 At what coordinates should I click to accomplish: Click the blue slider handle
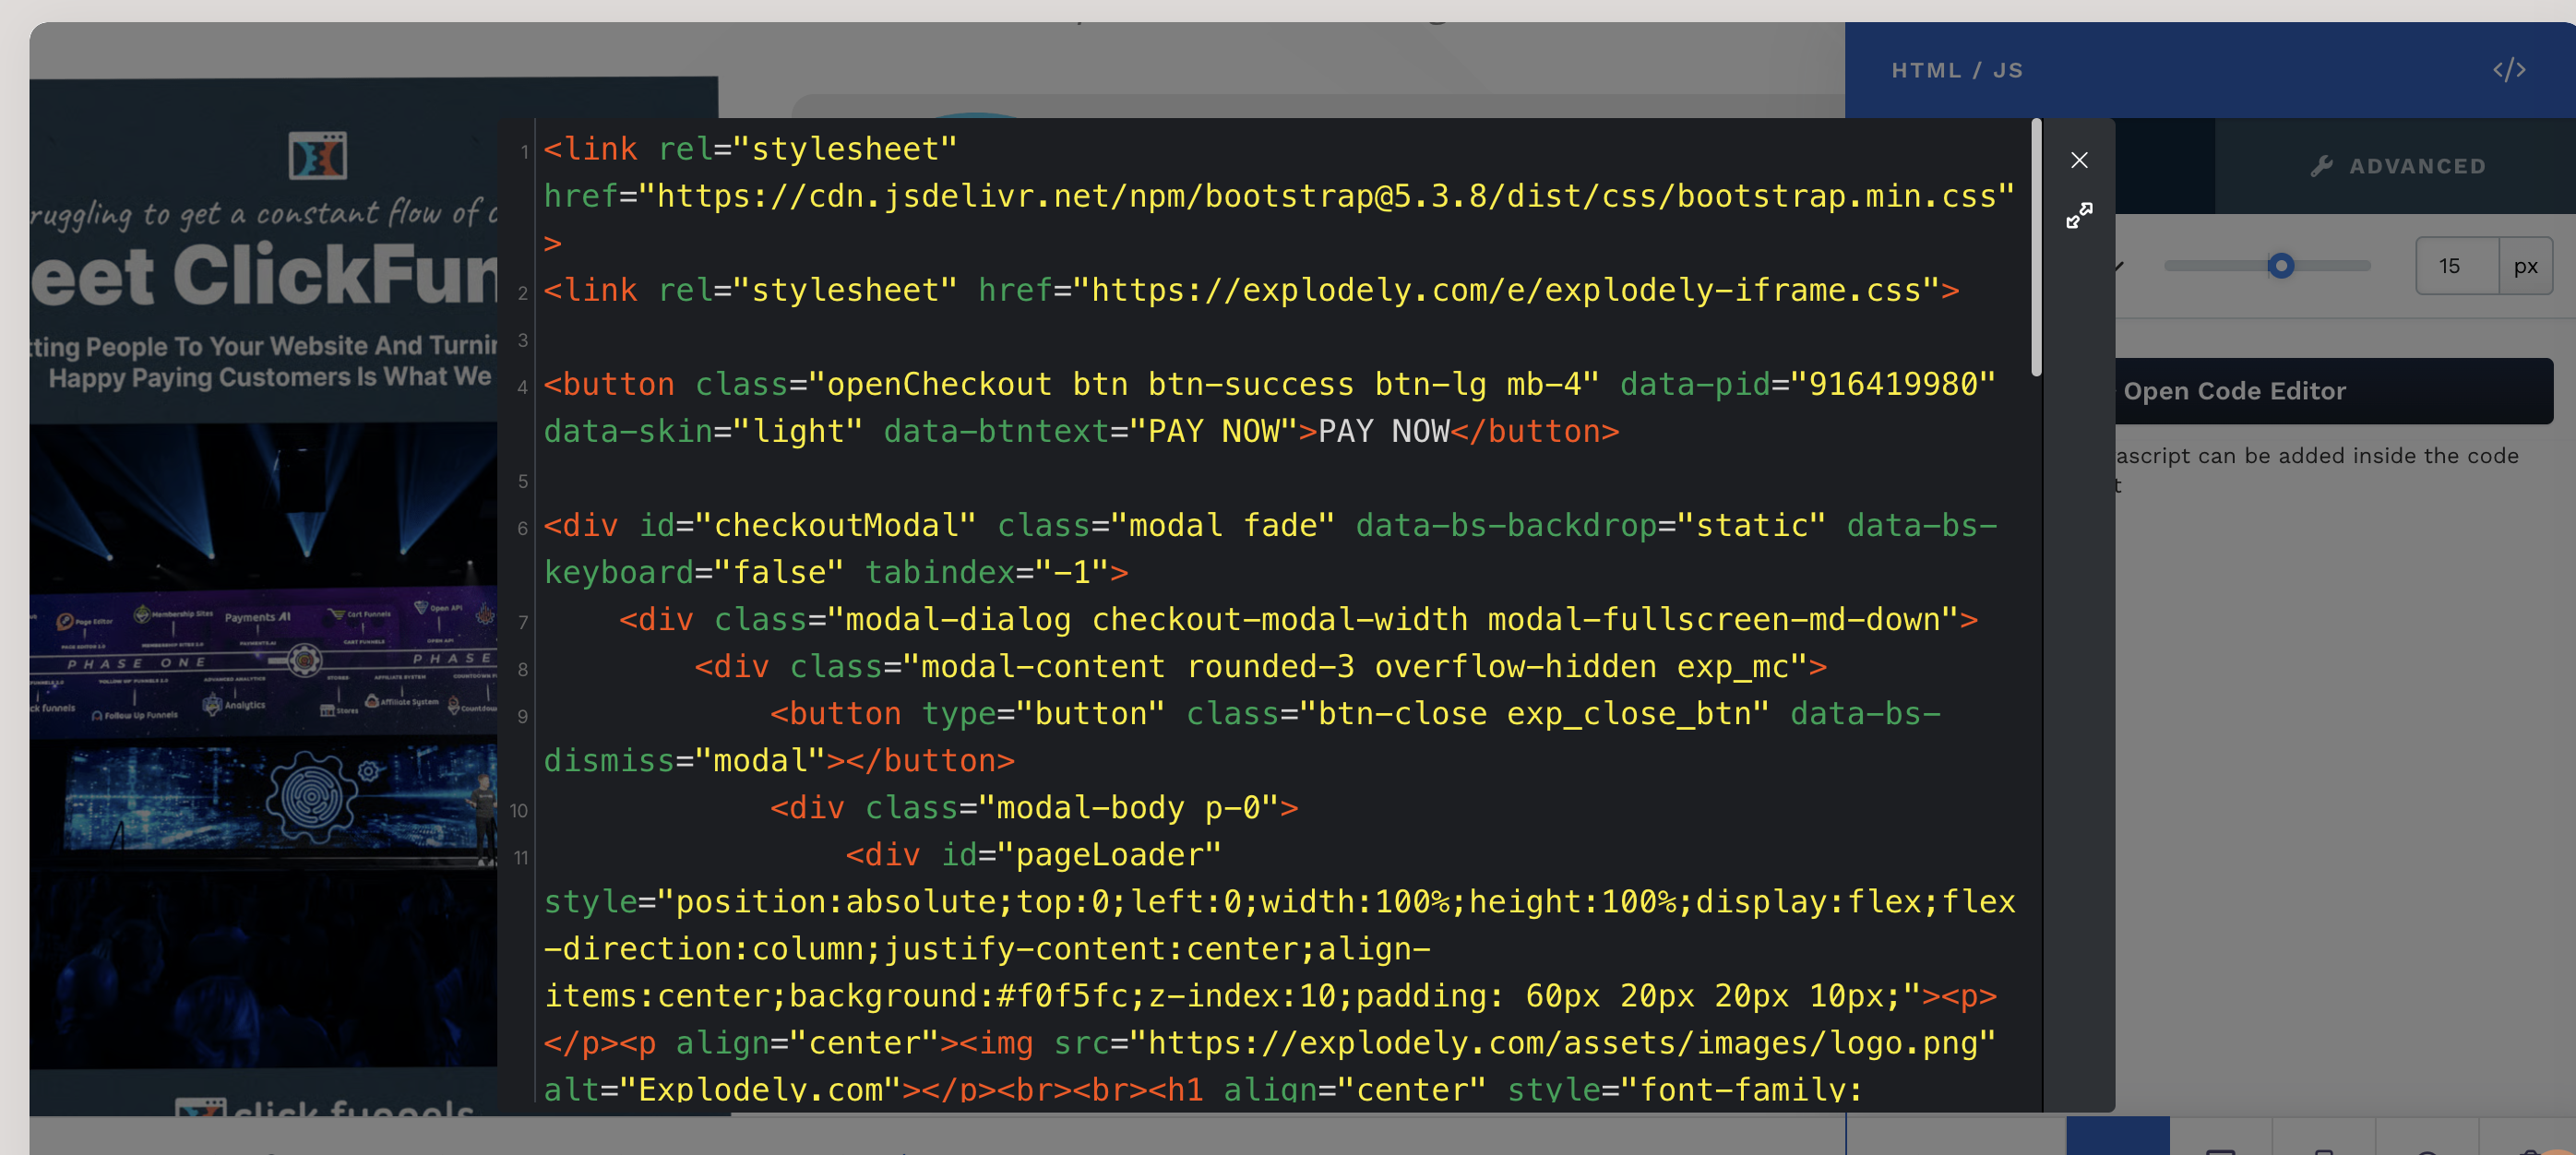coord(2281,266)
